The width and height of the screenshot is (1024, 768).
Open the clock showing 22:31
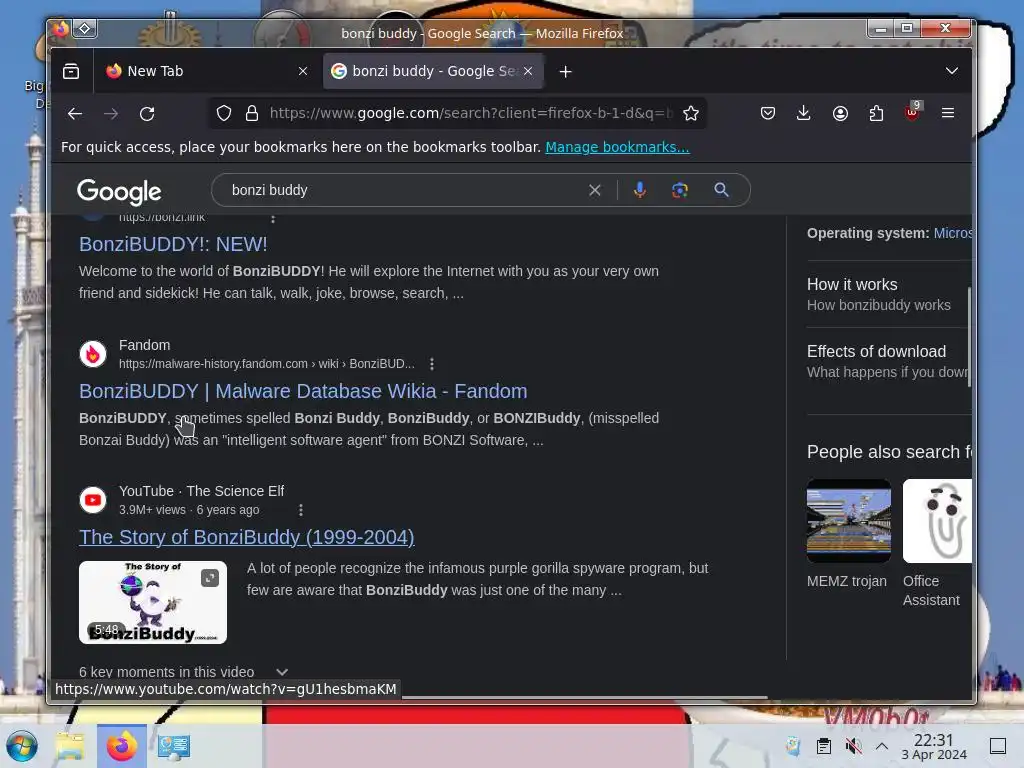pos(934,746)
